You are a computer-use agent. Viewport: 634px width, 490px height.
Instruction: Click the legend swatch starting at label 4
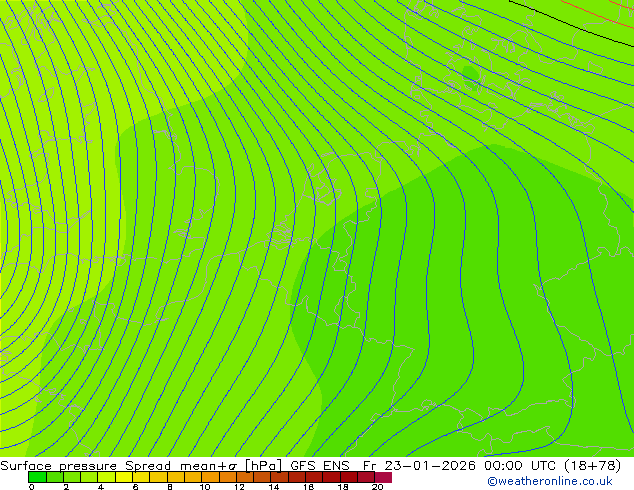click(106, 477)
